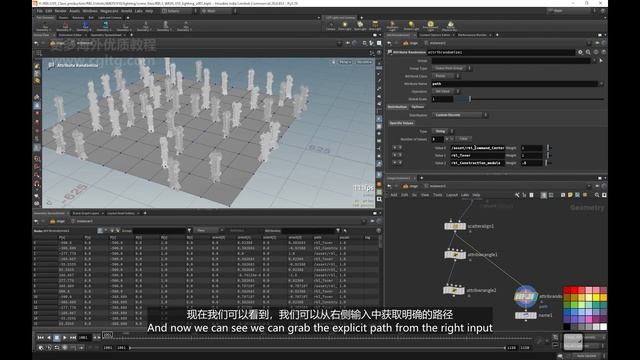640x360 pixels.
Task: Open the parameter pane gear menu icon
Action: point(580,52)
